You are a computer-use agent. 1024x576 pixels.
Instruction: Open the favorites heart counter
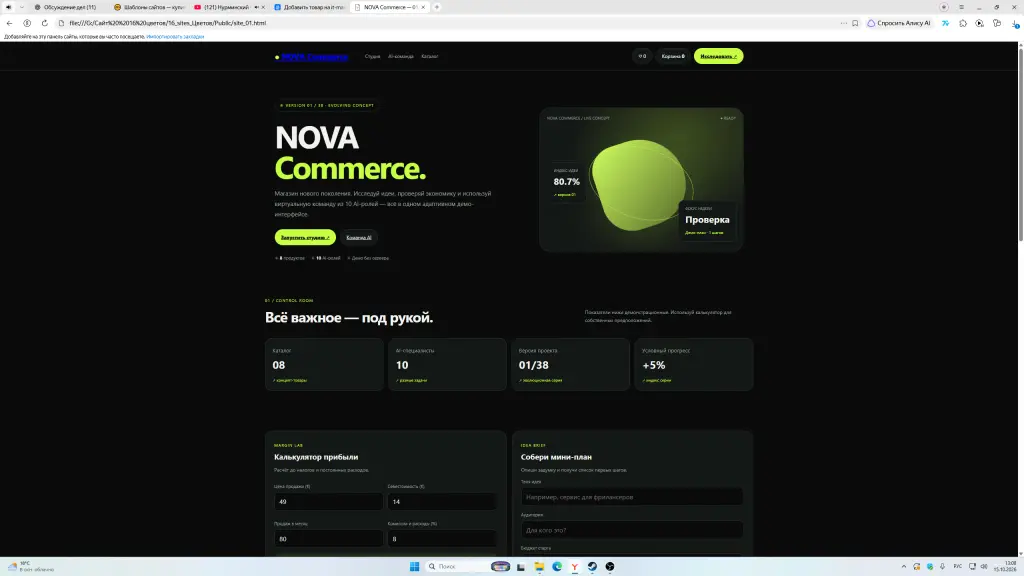point(642,56)
